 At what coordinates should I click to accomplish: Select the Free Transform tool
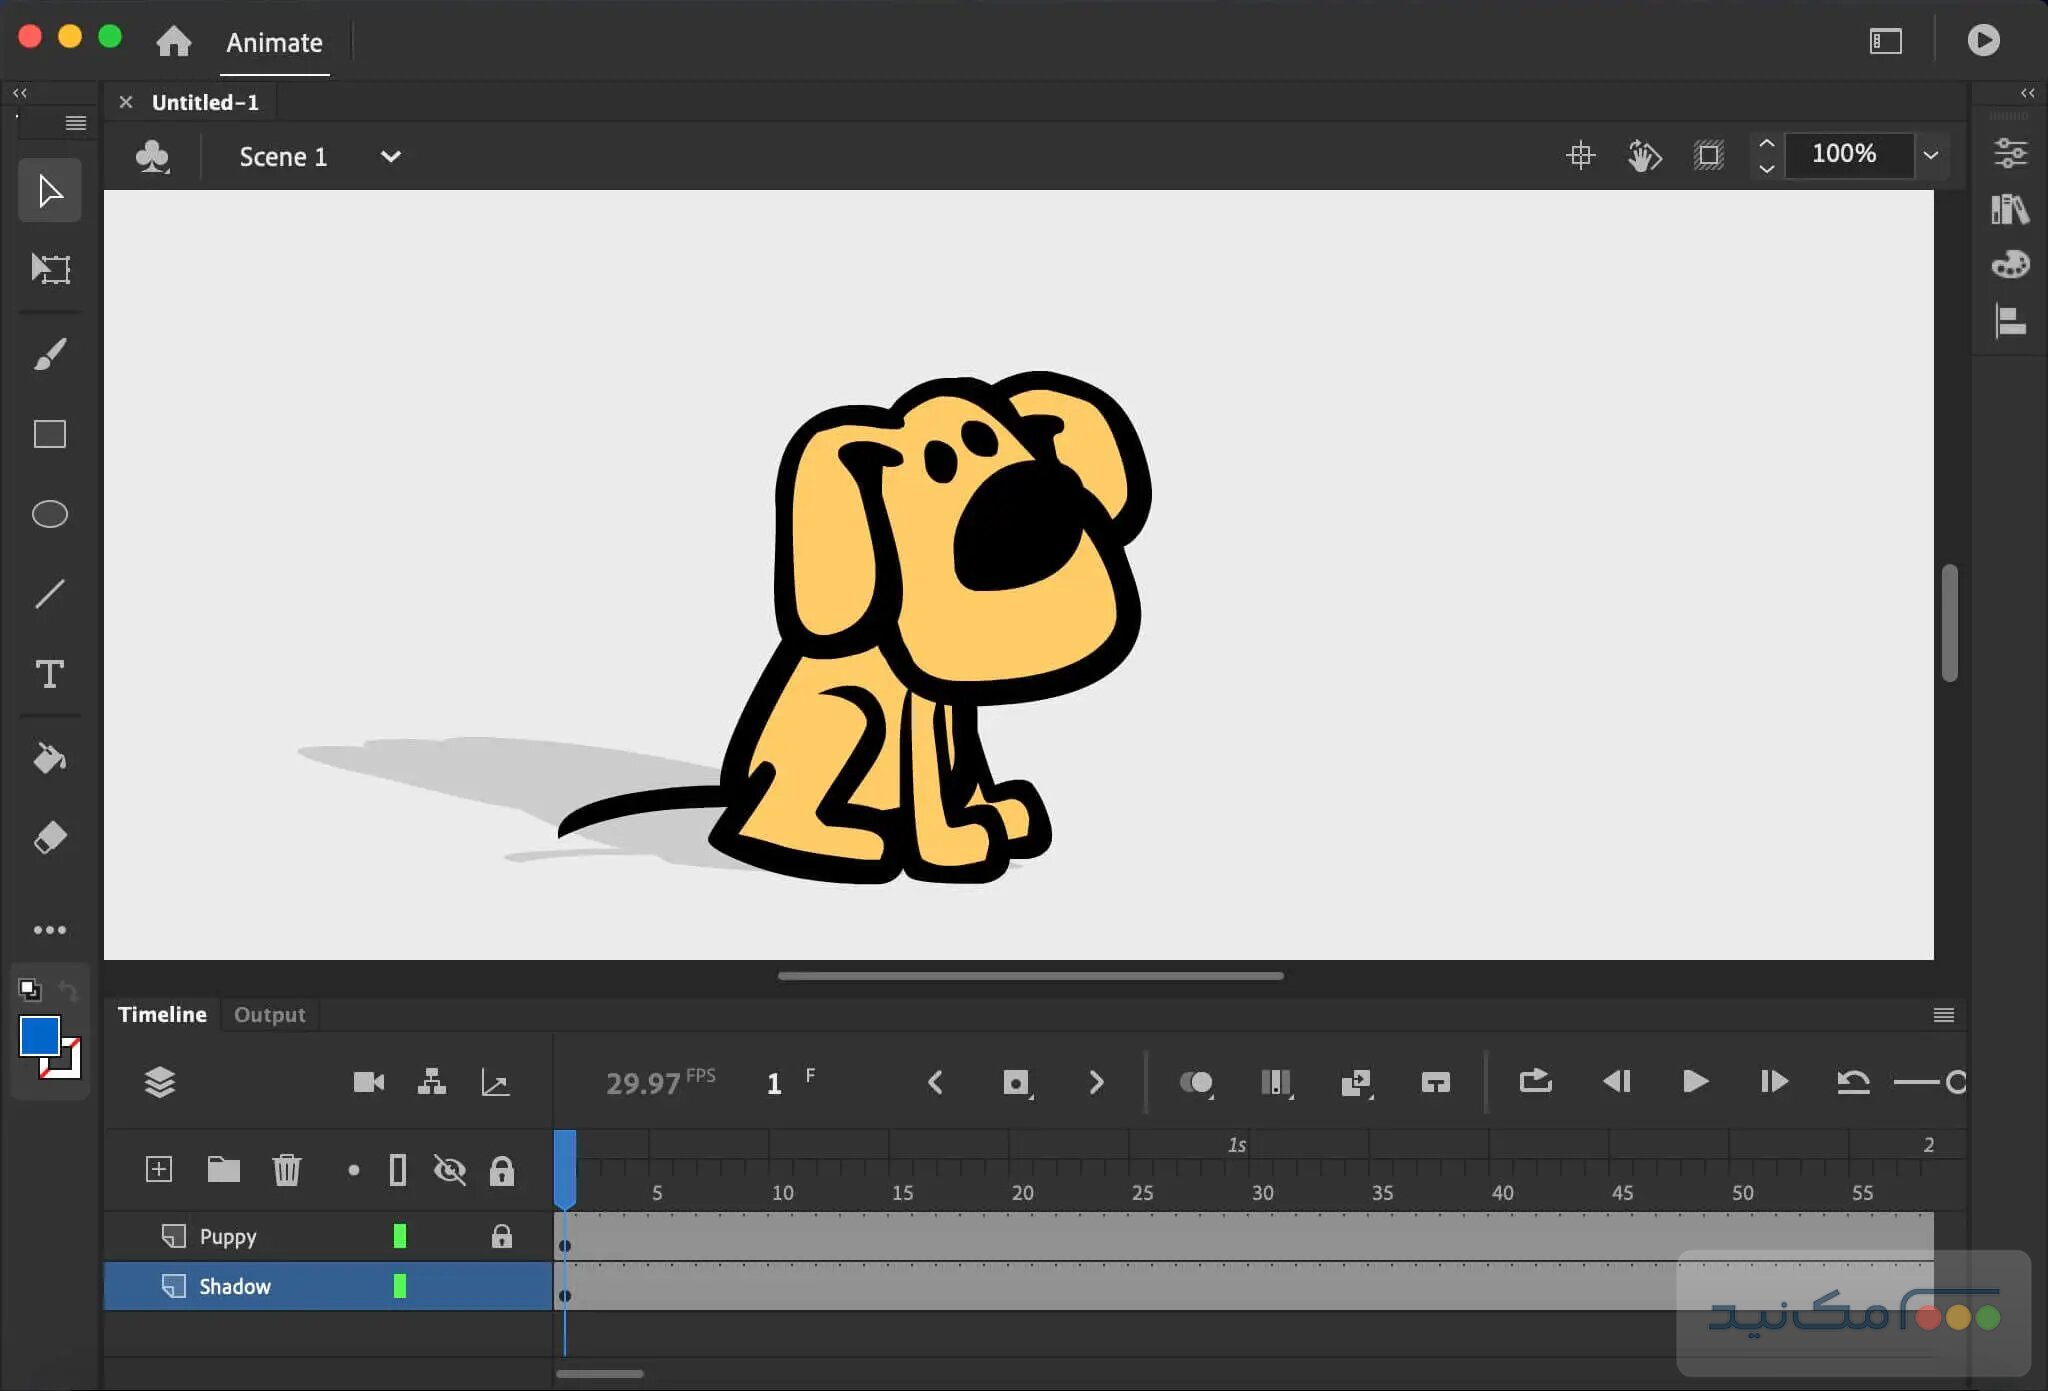(x=49, y=269)
